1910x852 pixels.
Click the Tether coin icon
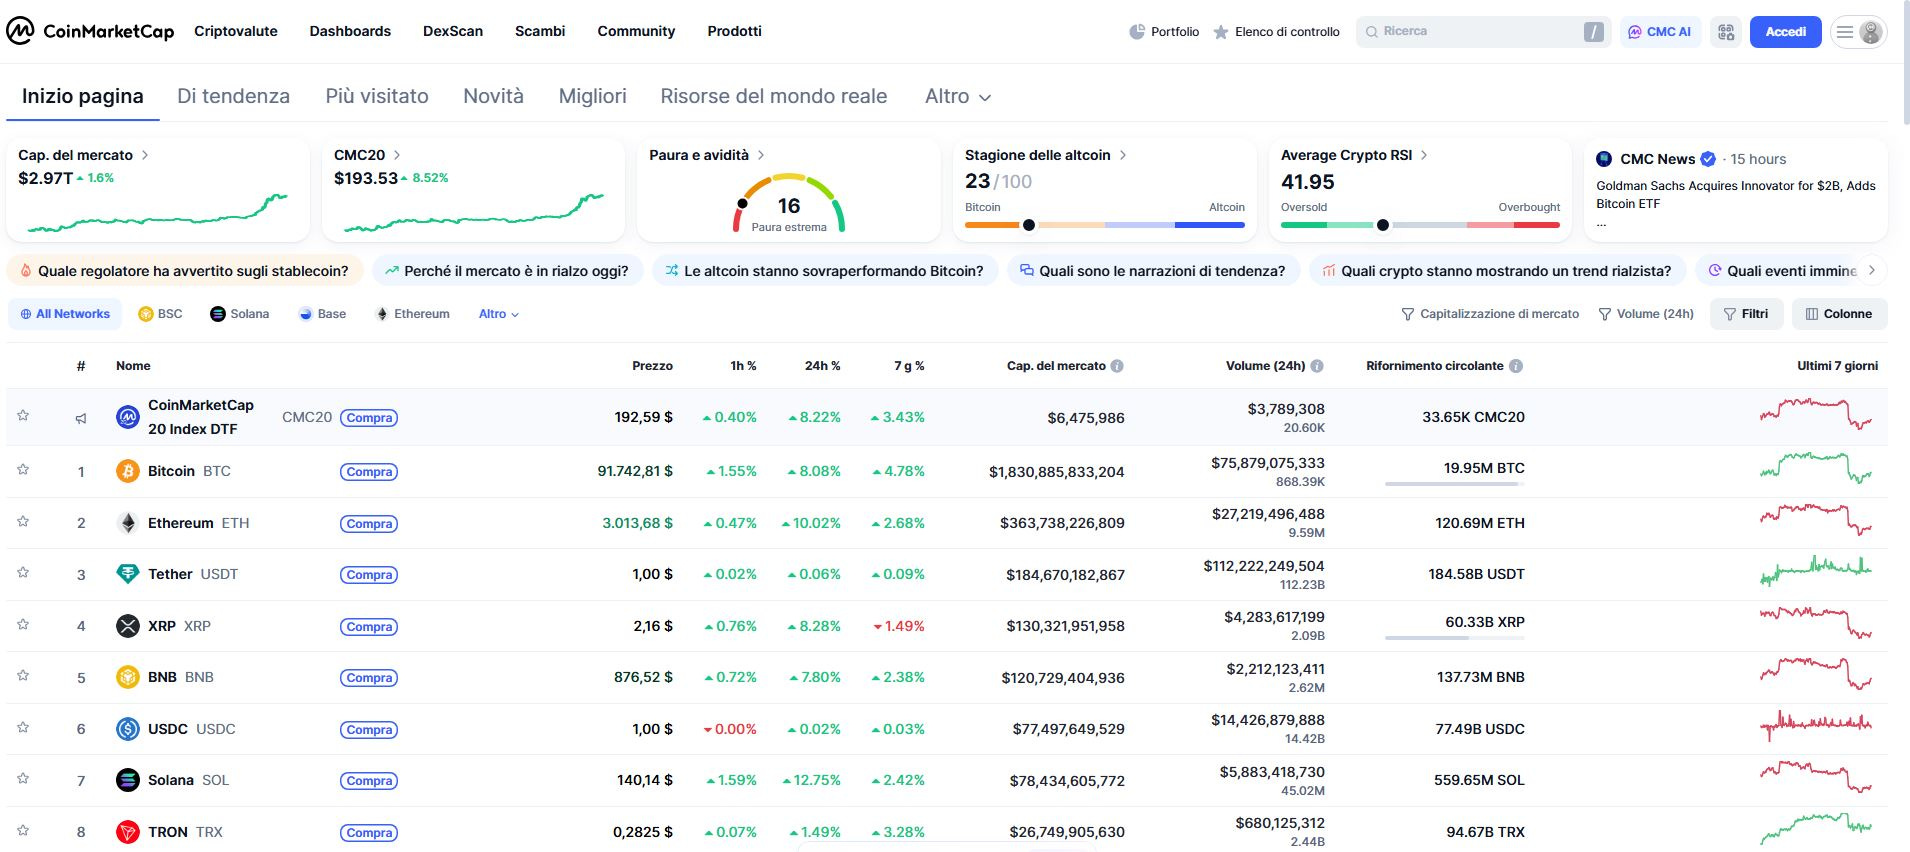[x=128, y=574]
